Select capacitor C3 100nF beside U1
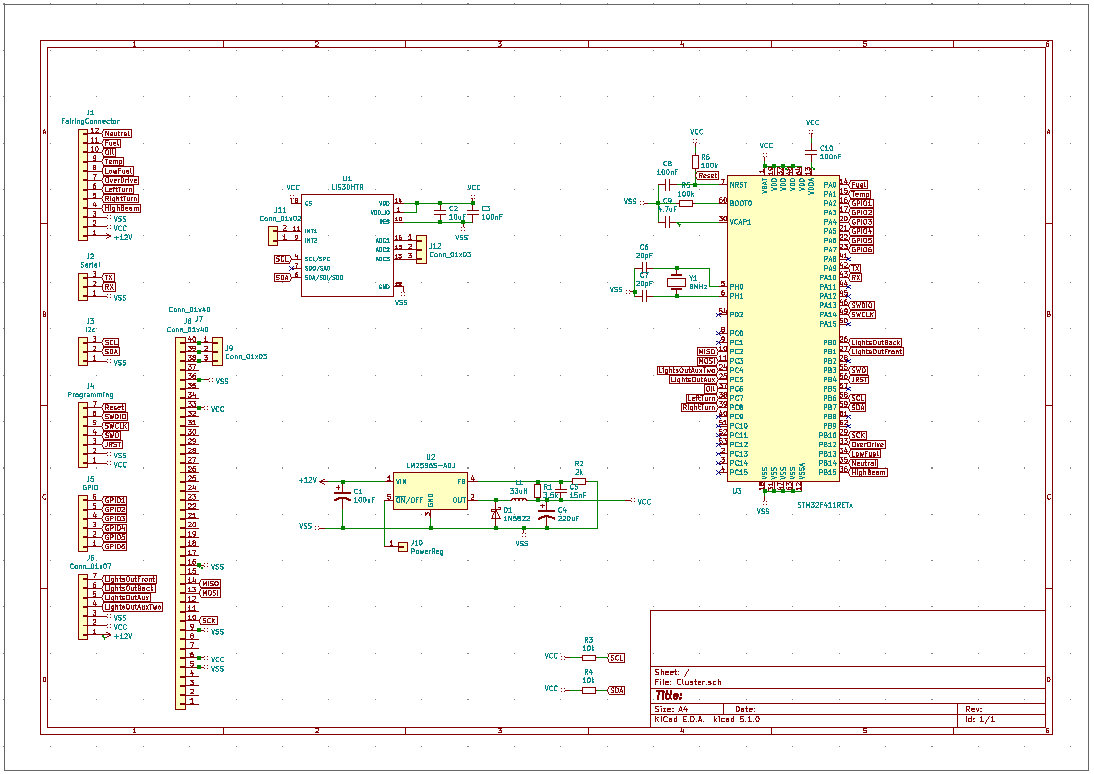The width and height of the screenshot is (1094, 774). point(472,210)
